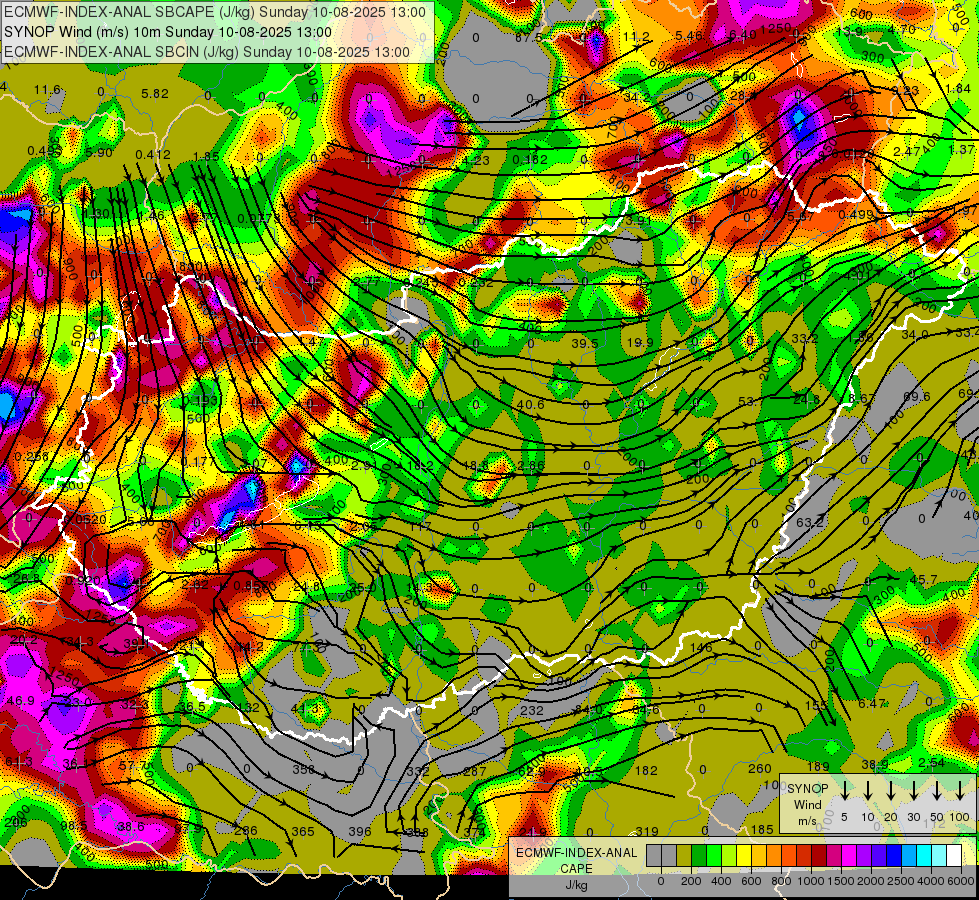This screenshot has width=979, height=900.
Task: Click the 100 m/s wind arrow in legend
Action: point(960,790)
